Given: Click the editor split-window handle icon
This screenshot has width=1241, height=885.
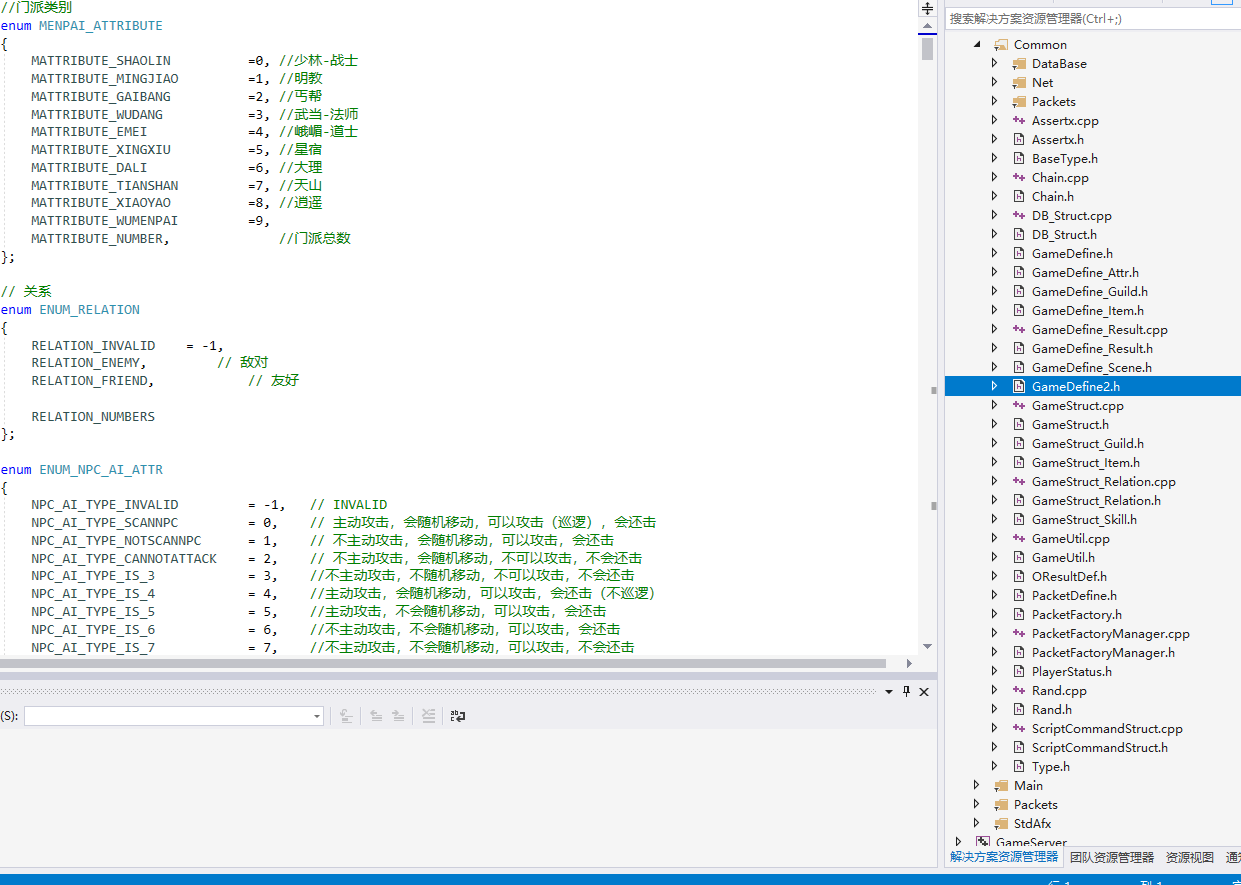Looking at the screenshot, I should pos(927,8).
